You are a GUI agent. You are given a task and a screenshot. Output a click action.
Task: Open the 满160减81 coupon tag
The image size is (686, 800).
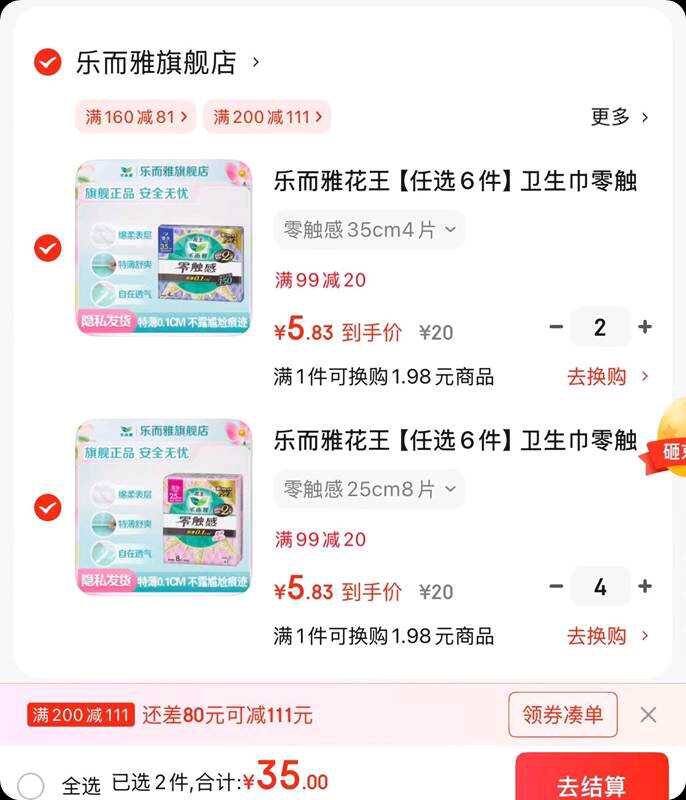click(x=136, y=117)
